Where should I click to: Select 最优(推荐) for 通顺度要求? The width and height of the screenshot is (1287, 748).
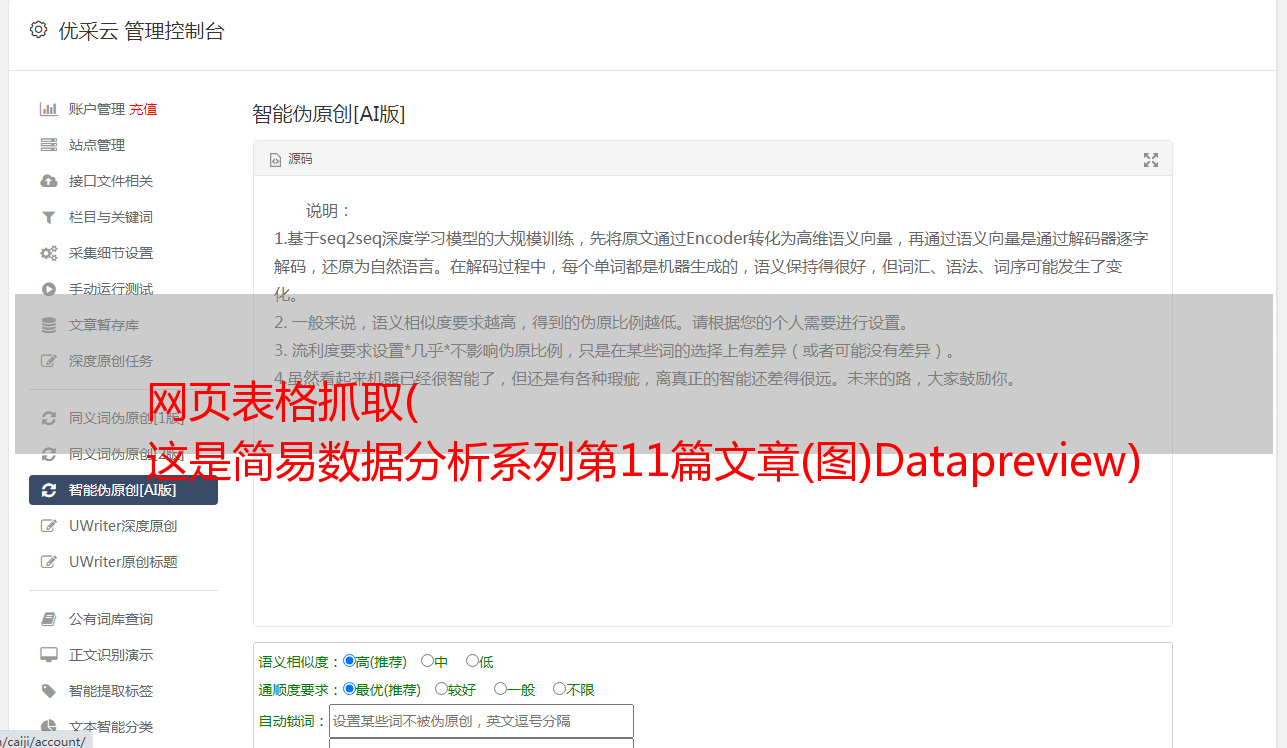[349, 689]
